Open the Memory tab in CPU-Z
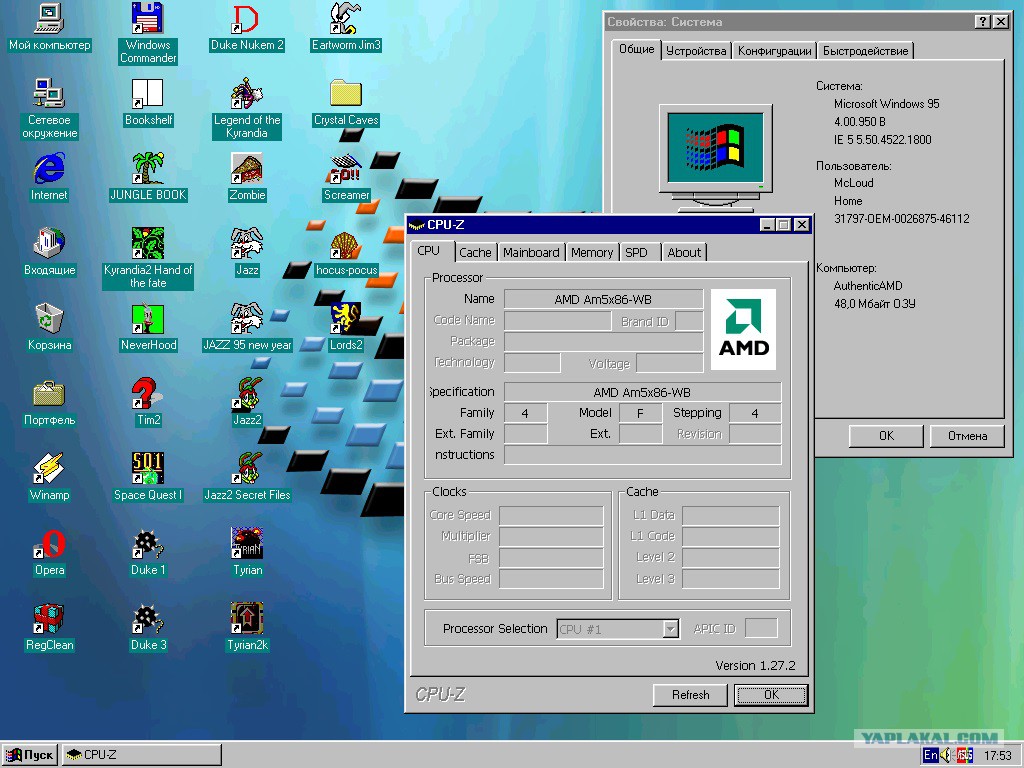The width and height of the screenshot is (1024, 768). (x=592, y=253)
